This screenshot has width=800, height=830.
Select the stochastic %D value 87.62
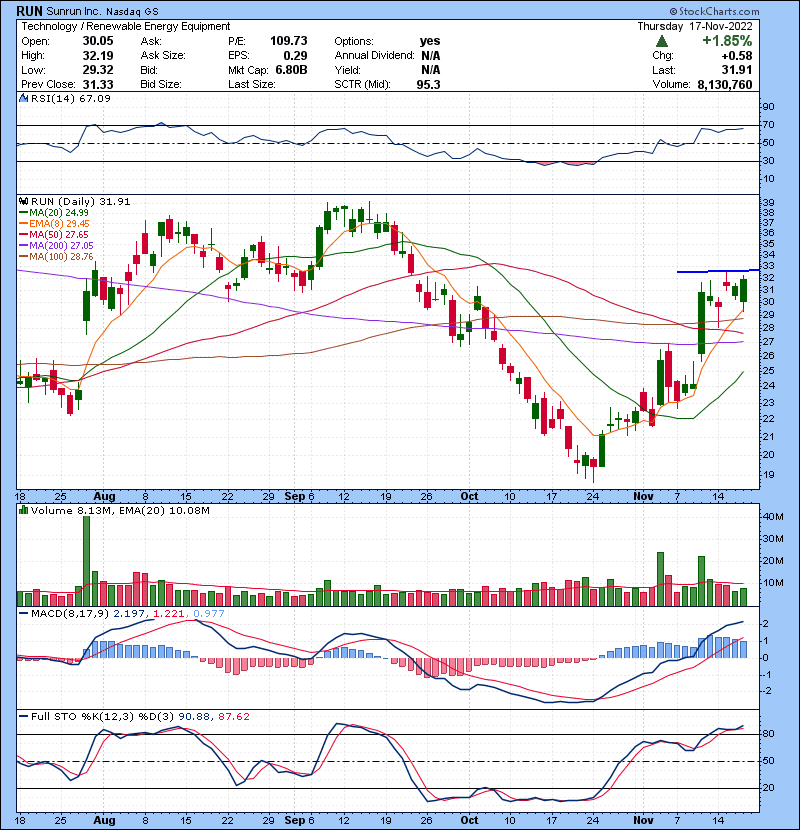[x=233, y=716]
